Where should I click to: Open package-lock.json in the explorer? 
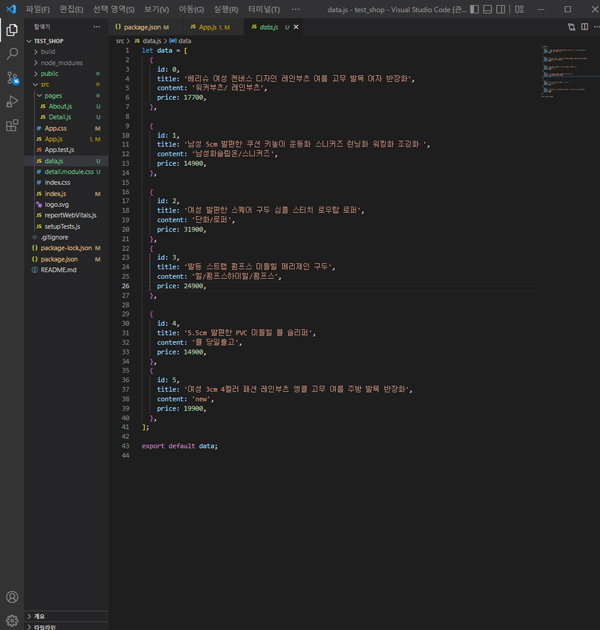(66, 248)
